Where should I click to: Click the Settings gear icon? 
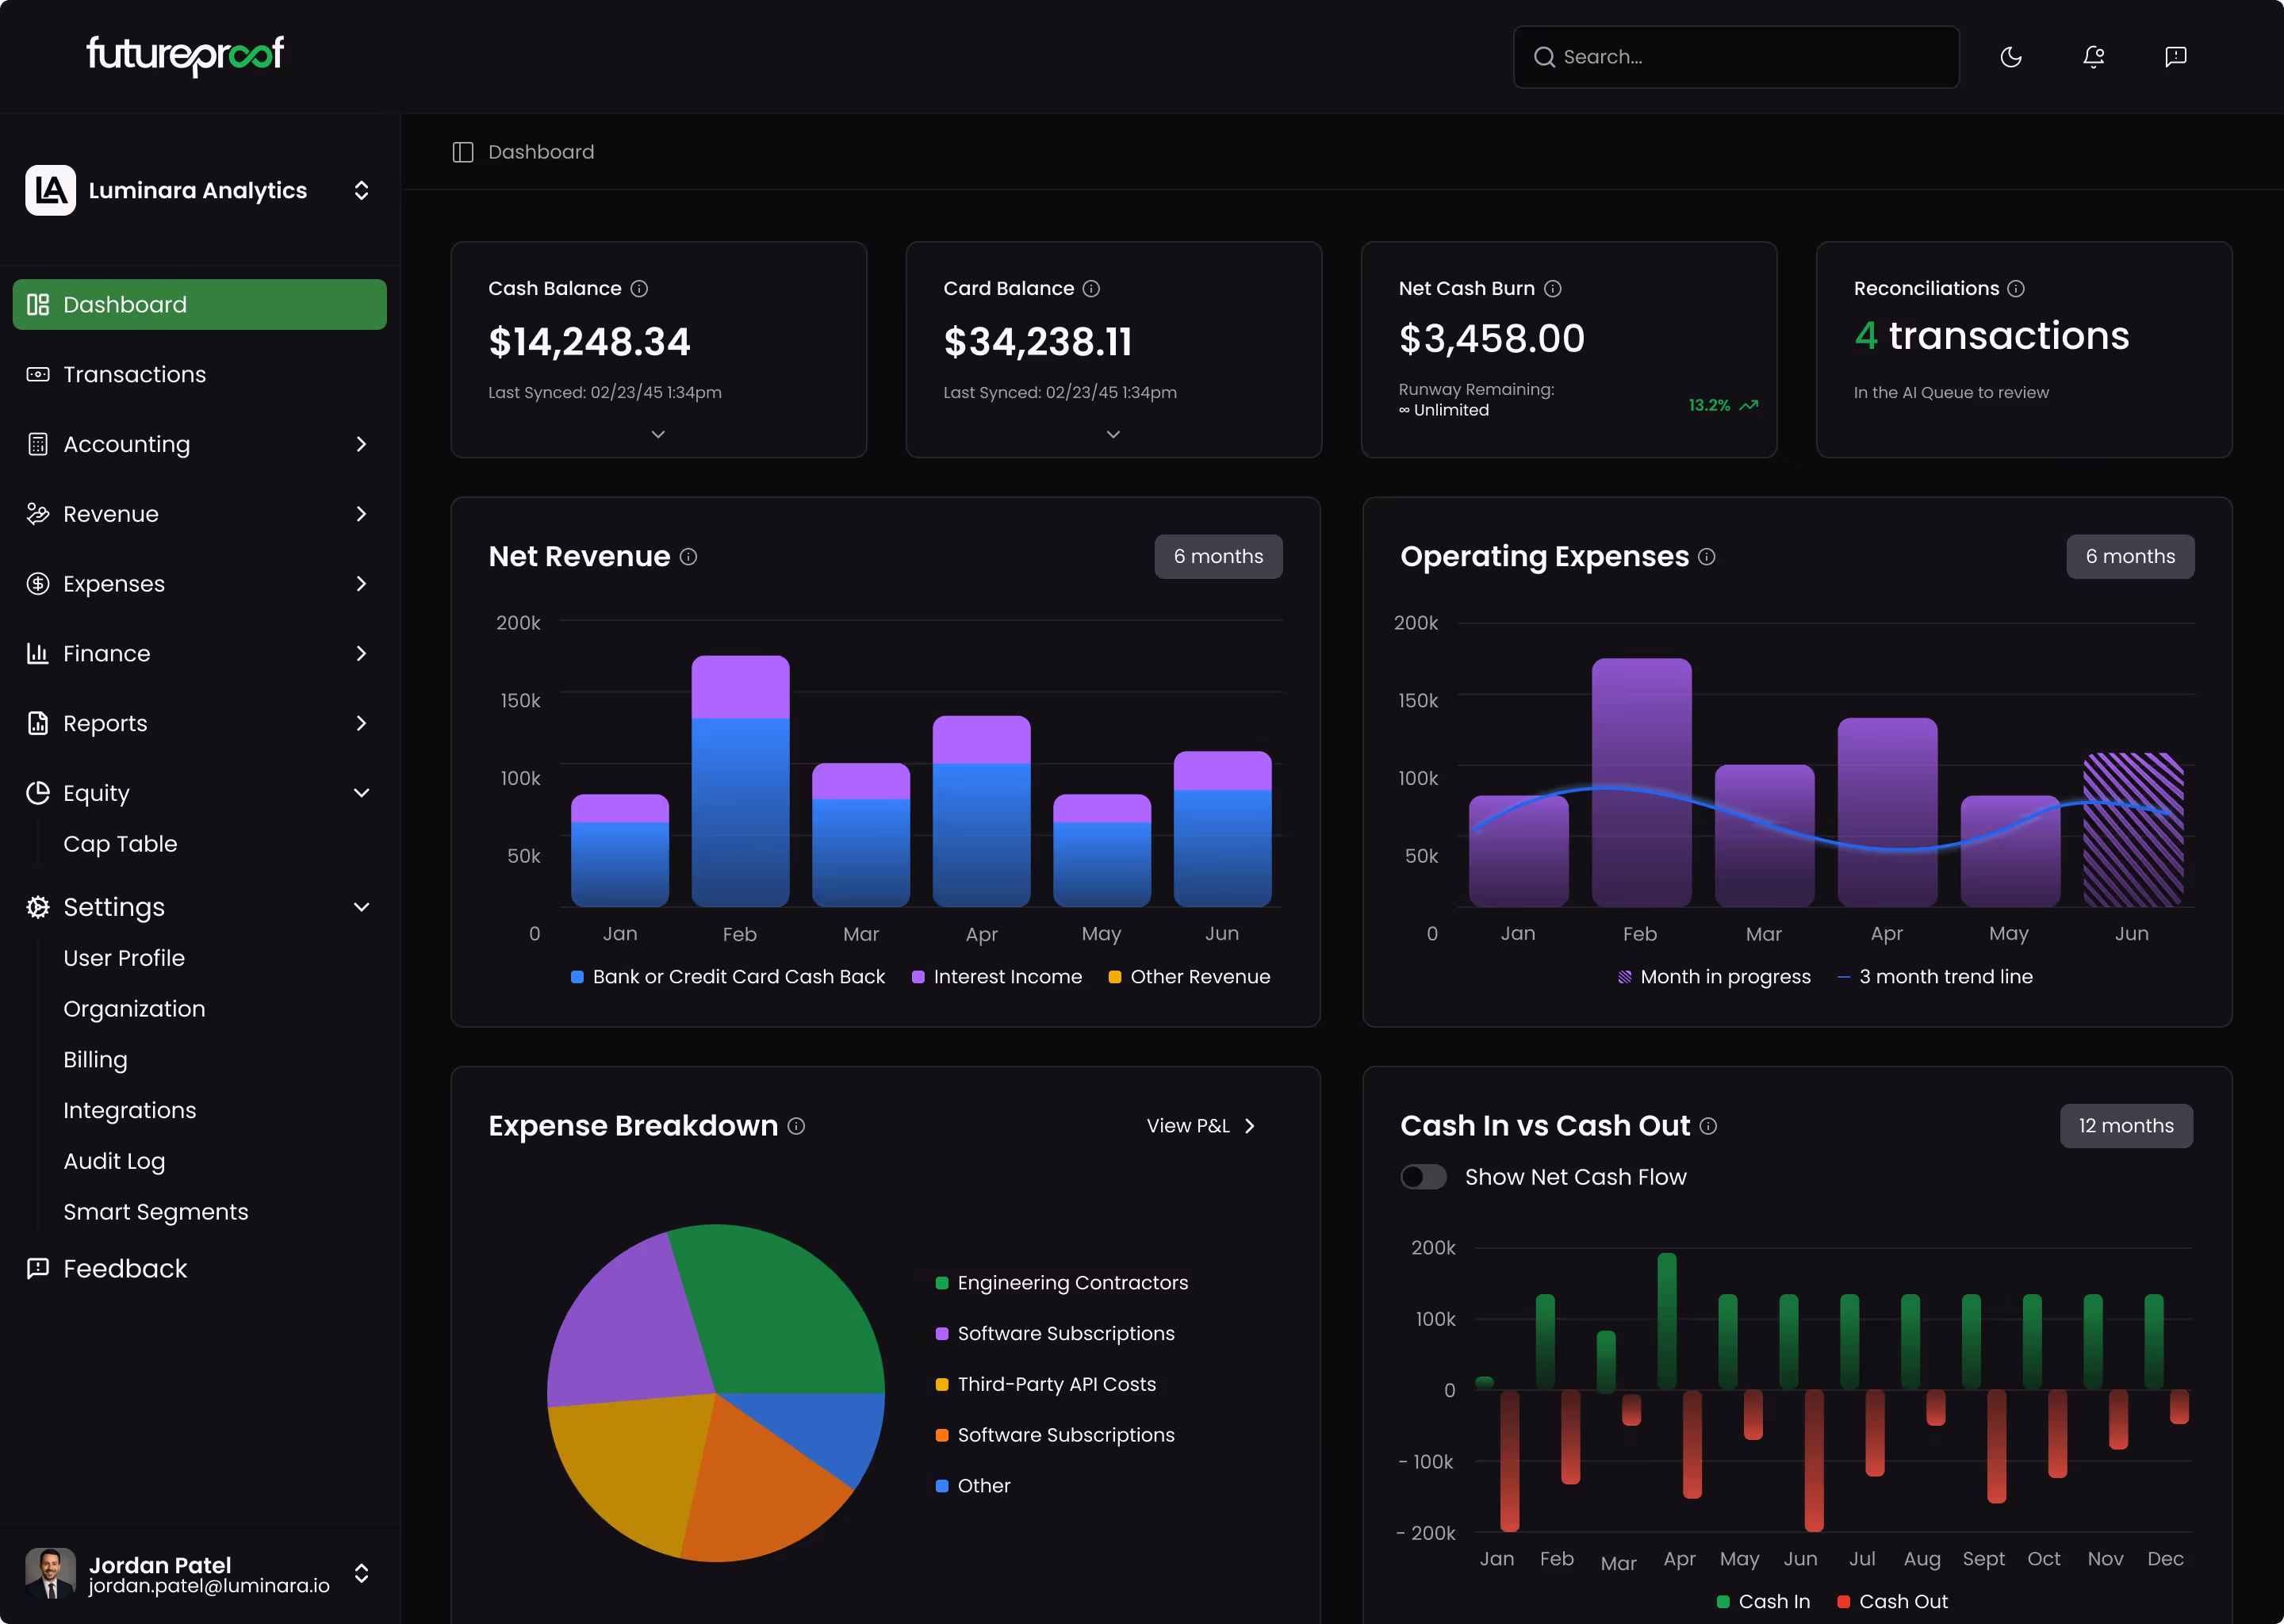coord(38,907)
